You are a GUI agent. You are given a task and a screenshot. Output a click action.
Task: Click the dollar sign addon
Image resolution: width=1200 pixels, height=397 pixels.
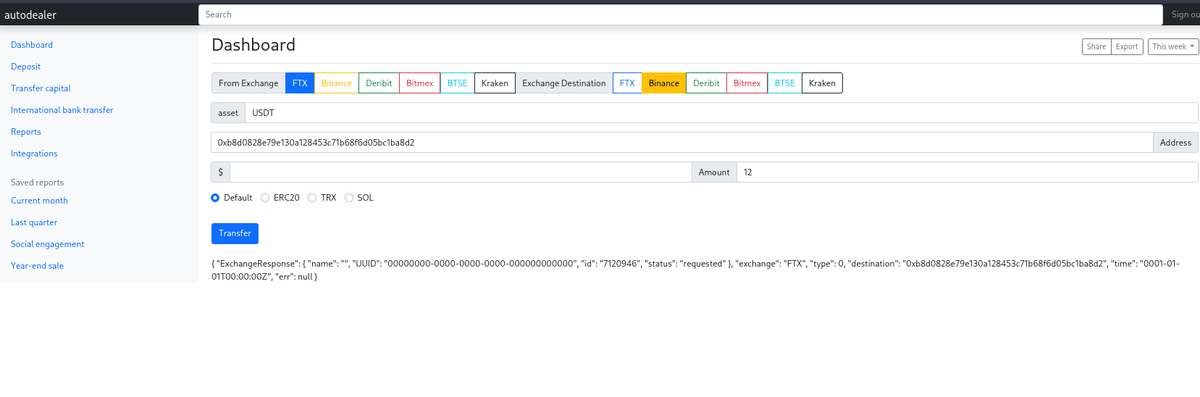pos(220,173)
